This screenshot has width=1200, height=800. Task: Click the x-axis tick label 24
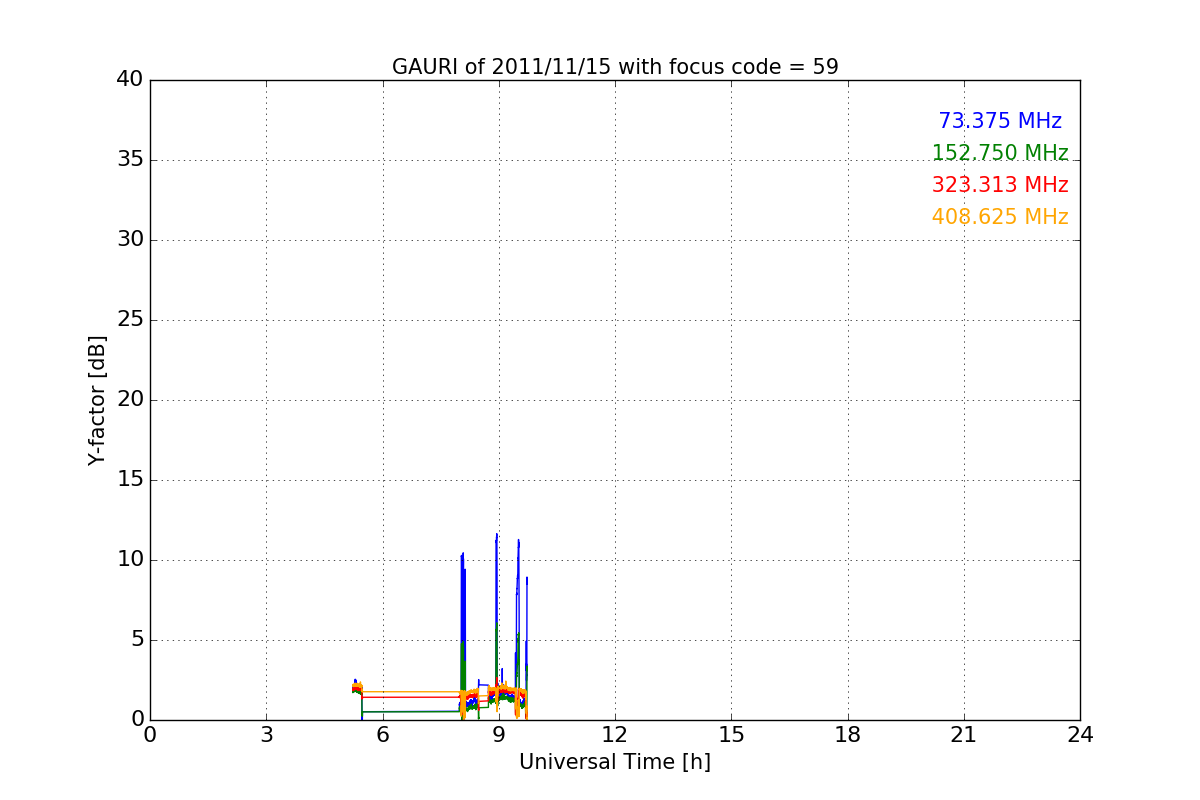[1080, 735]
